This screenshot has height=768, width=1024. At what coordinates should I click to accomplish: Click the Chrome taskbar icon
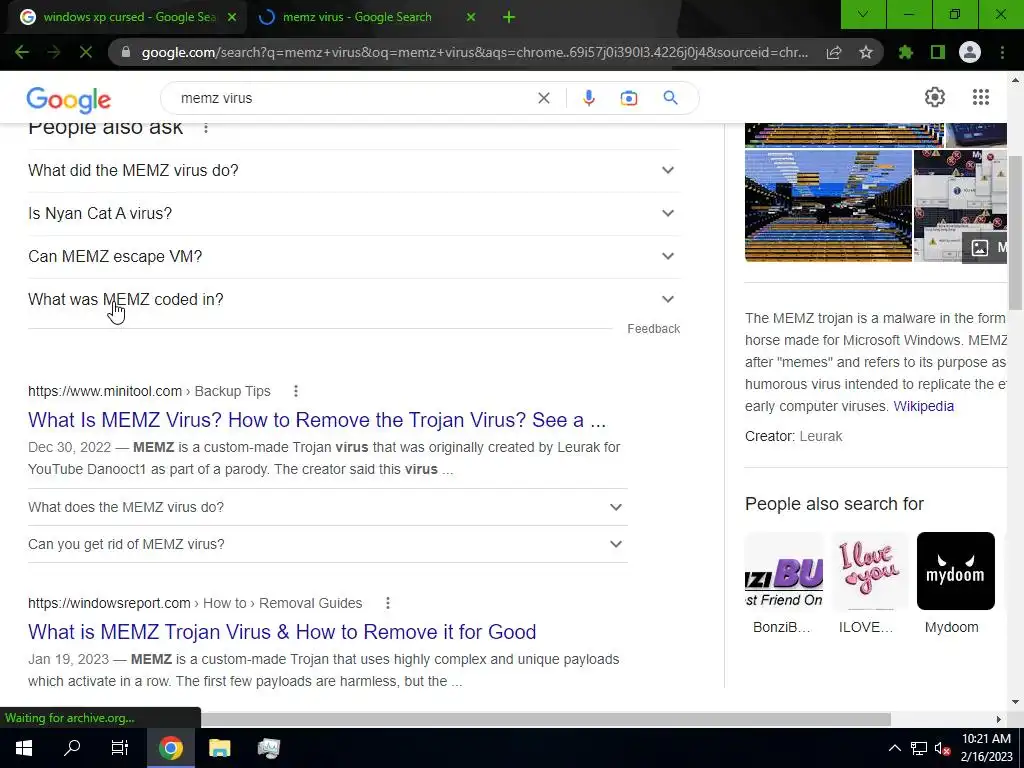(170, 748)
